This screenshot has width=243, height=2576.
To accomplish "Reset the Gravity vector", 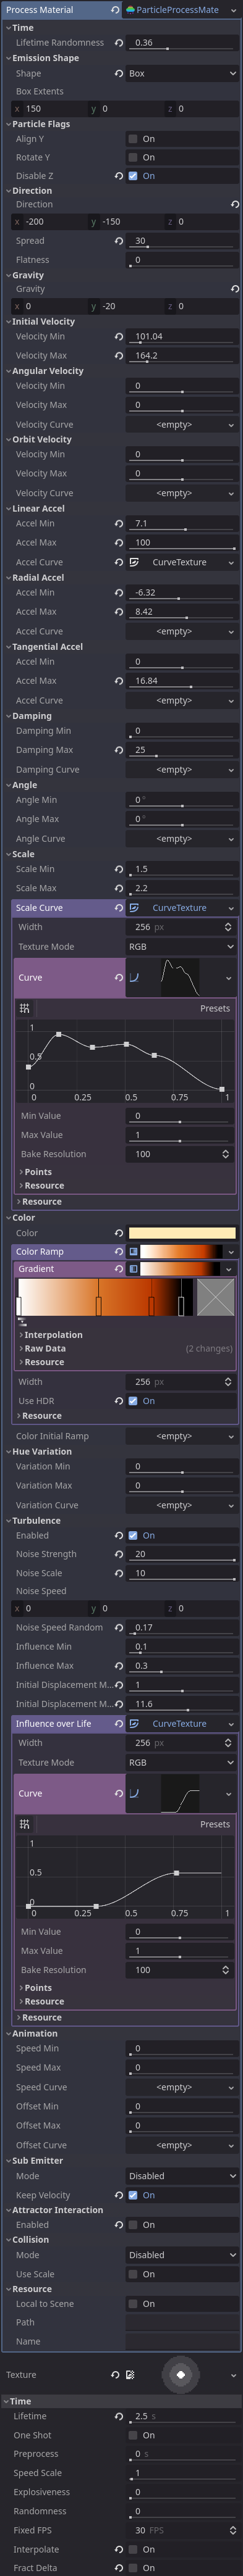I will pos(235,289).
